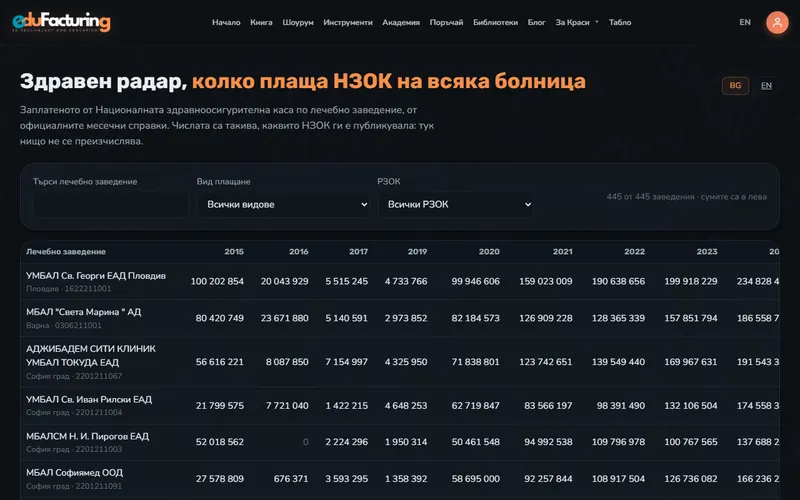
Task: Click the 2019 column header
Action: (417, 252)
